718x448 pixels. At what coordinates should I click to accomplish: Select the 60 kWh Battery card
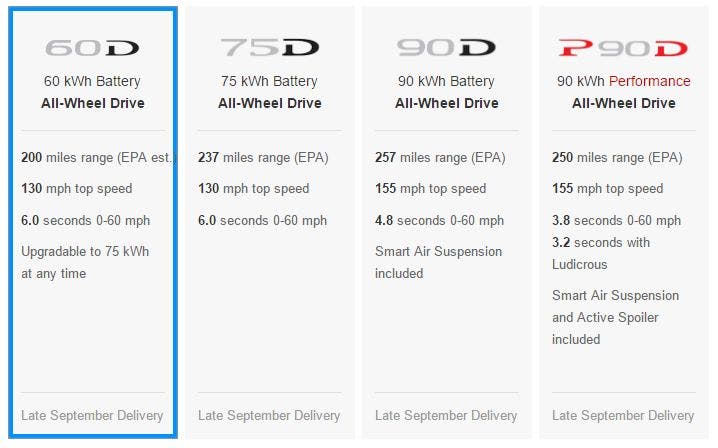tap(93, 222)
